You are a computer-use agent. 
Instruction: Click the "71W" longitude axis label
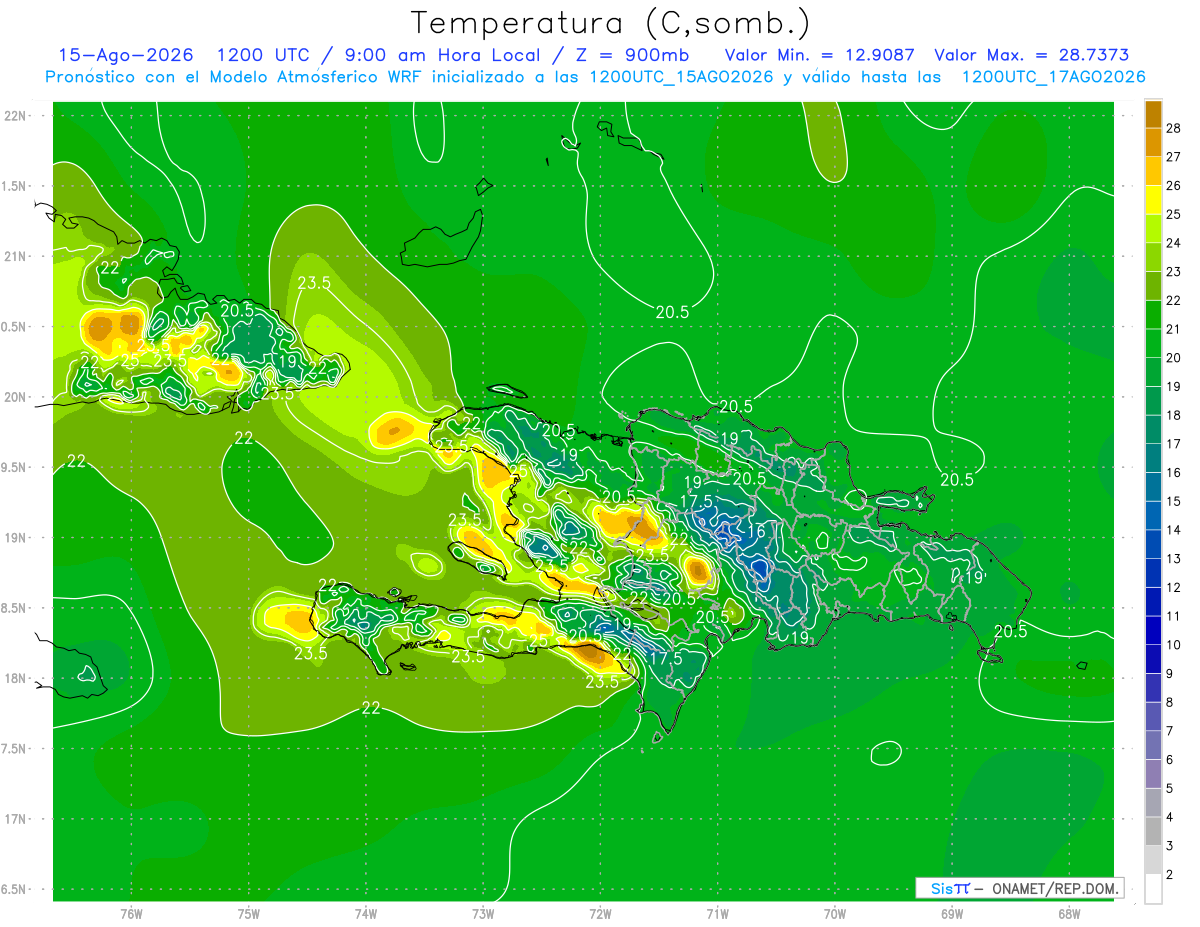717,913
